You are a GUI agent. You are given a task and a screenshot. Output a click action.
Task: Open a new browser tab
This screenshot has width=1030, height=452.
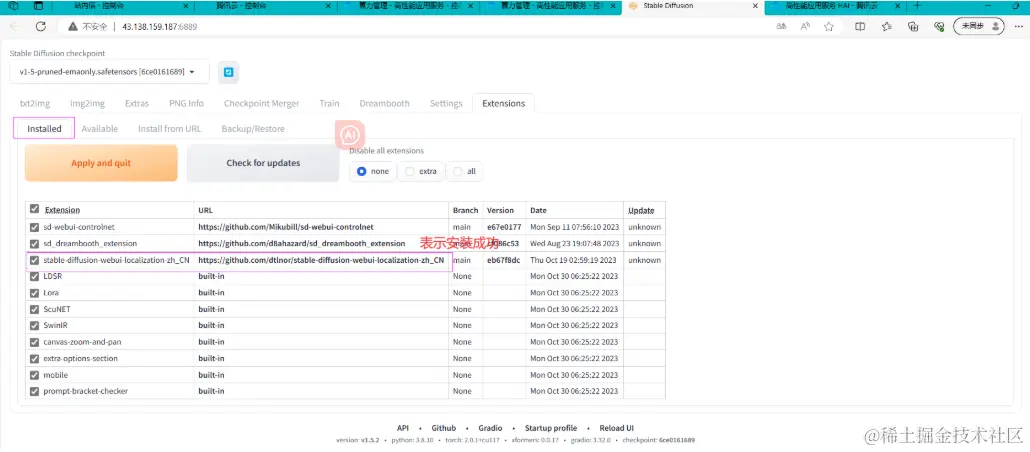pyautogui.click(x=917, y=6)
